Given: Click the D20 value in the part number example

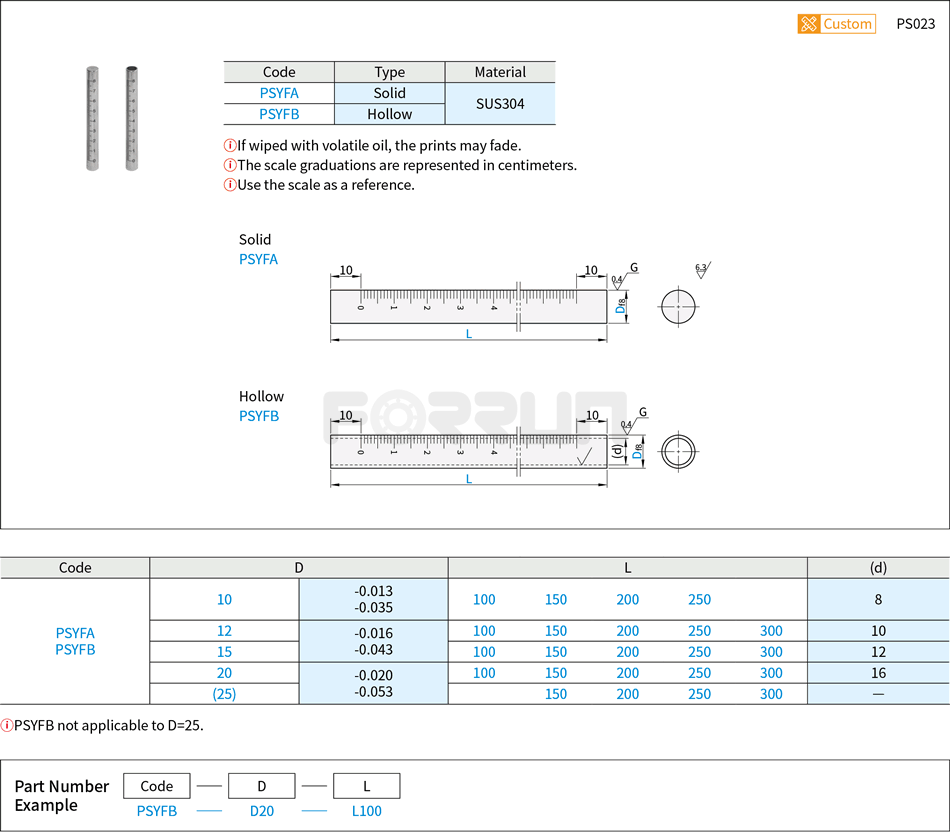Looking at the screenshot, I should pos(262,811).
